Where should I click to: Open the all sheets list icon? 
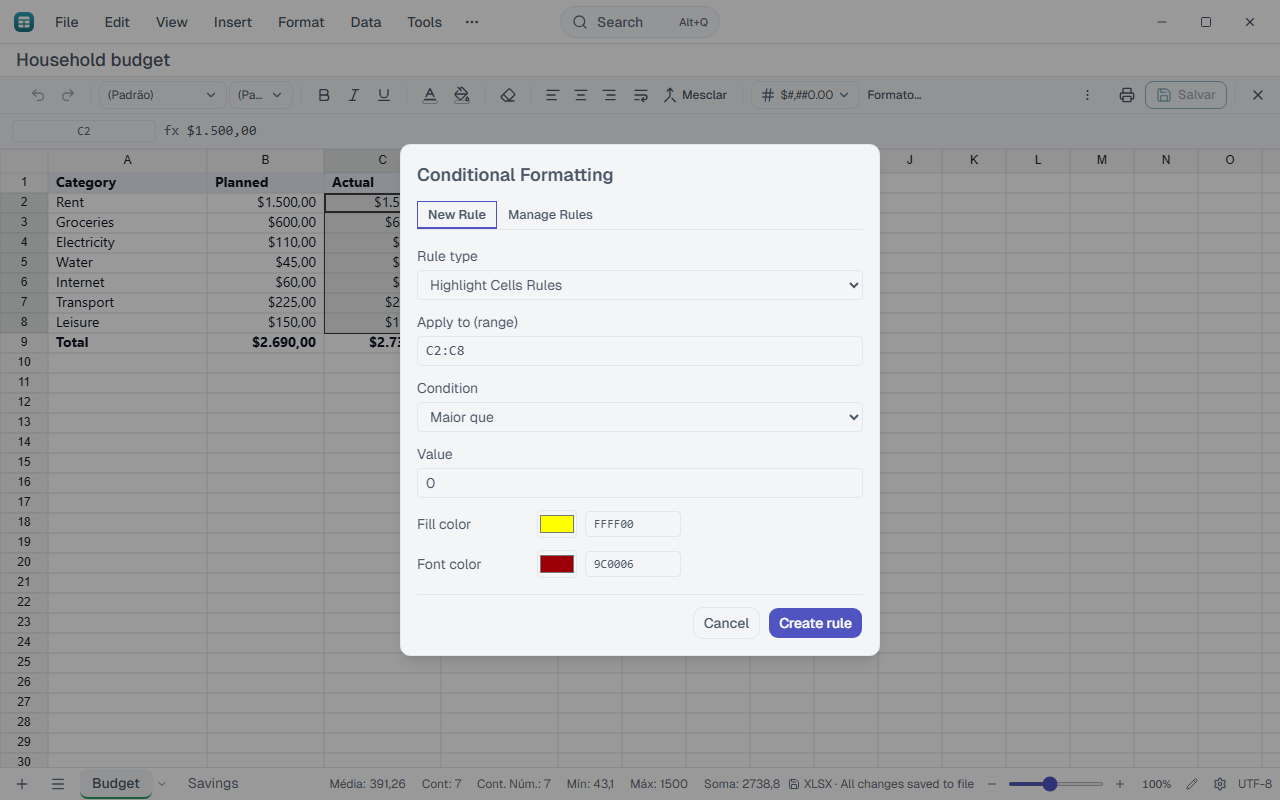(x=58, y=784)
